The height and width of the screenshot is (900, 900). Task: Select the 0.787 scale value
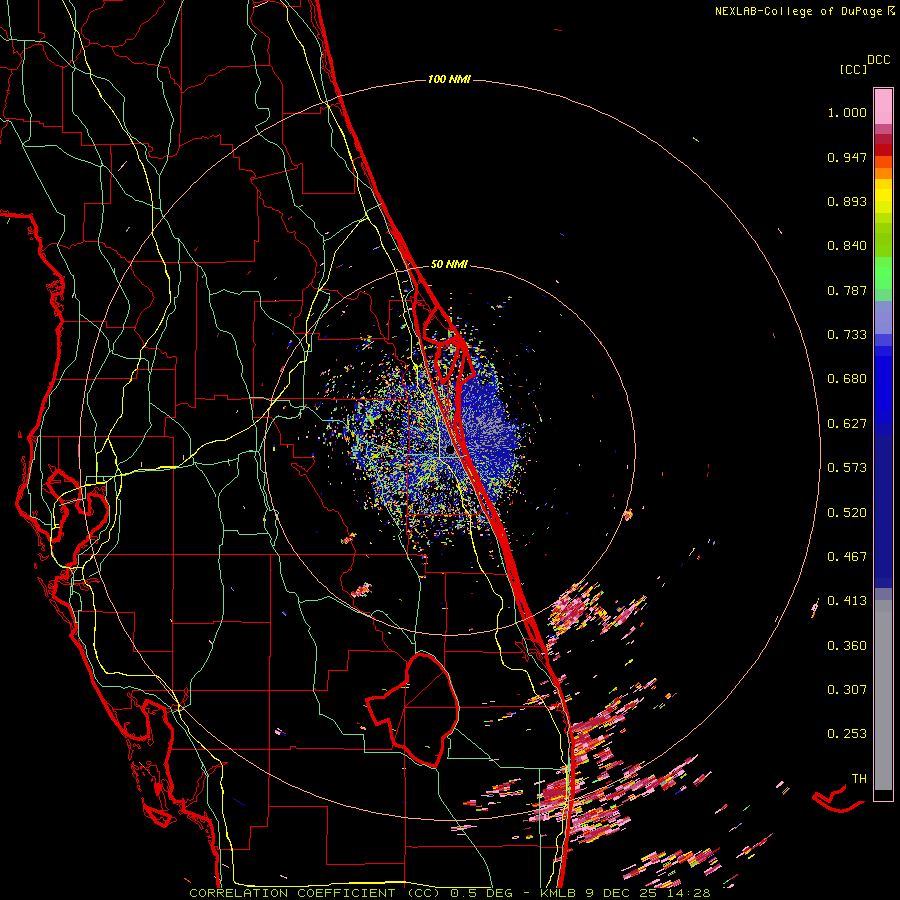[x=847, y=290]
